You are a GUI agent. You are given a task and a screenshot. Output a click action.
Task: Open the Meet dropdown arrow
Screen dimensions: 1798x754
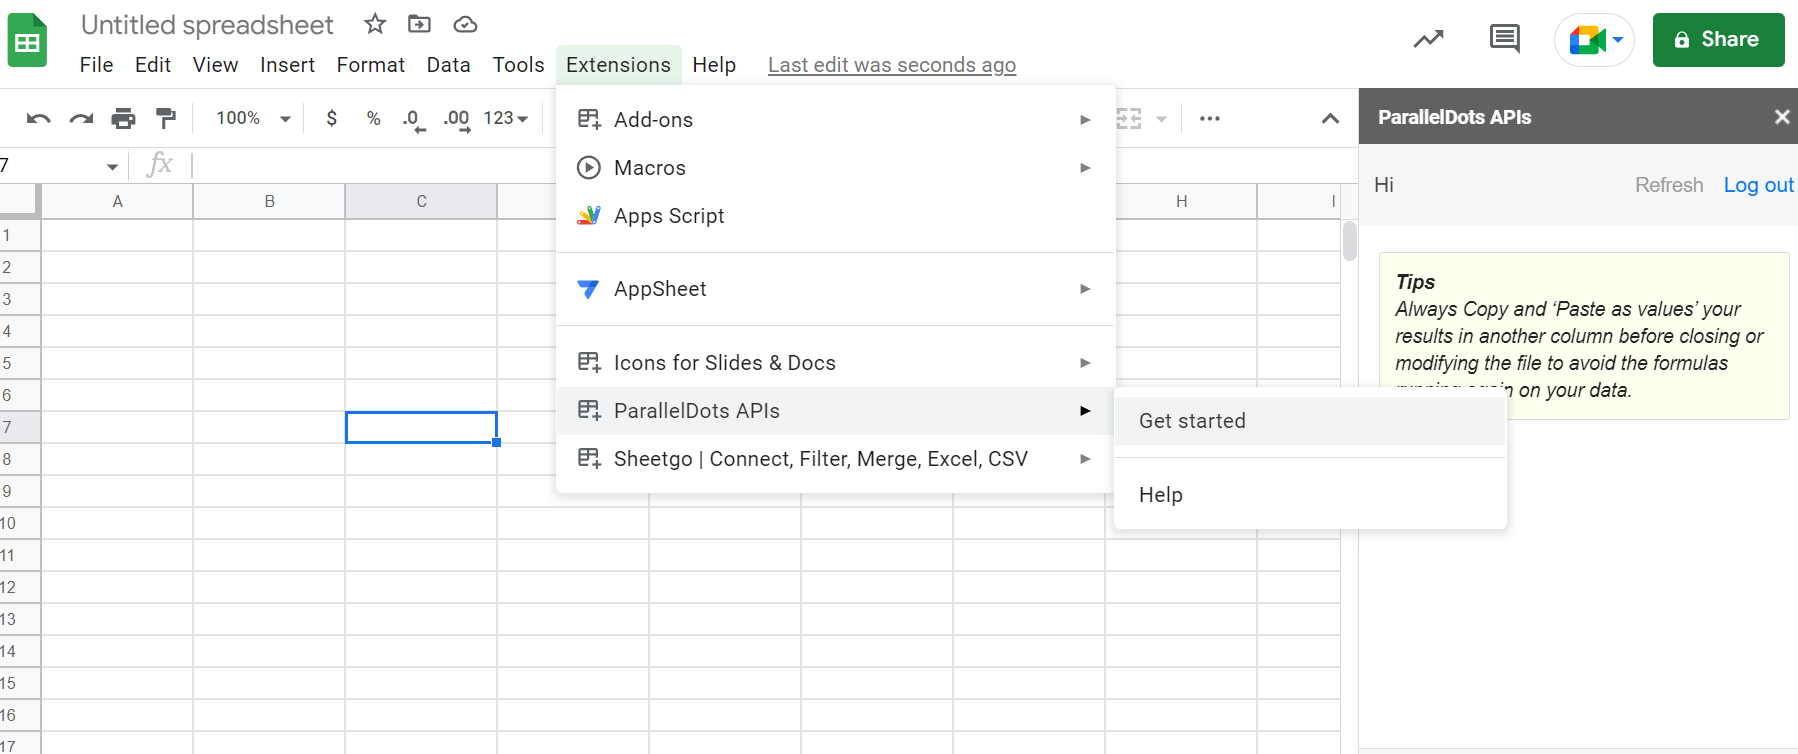pyautogui.click(x=1618, y=40)
